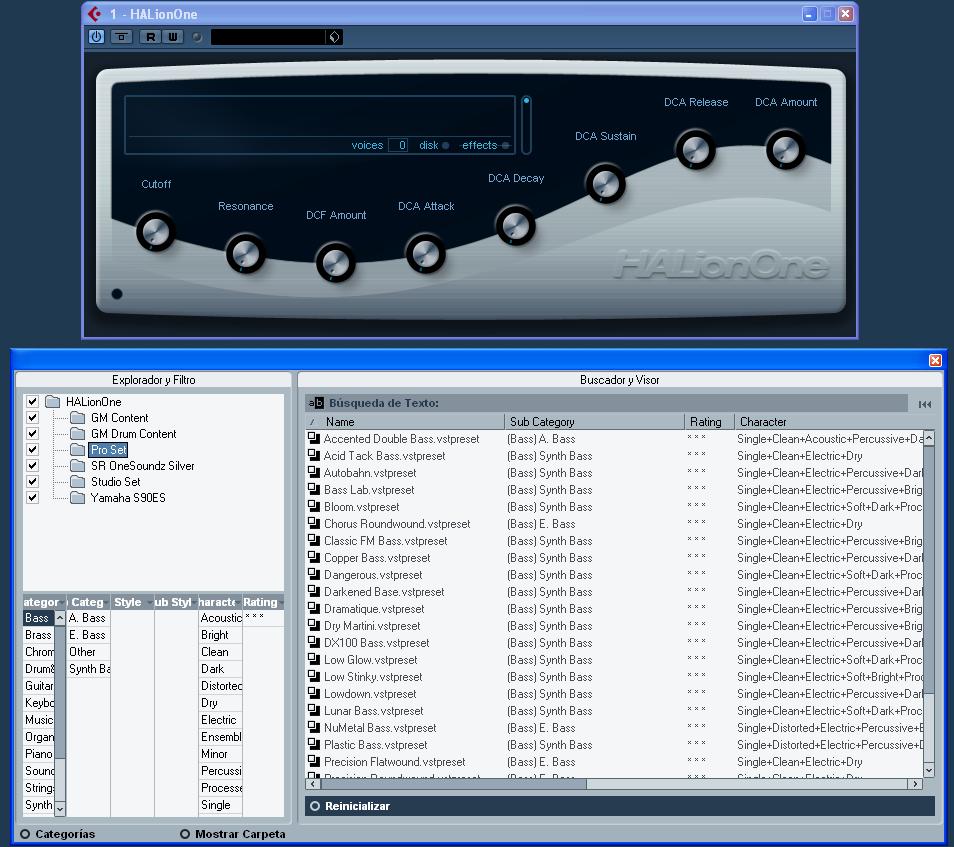Image resolution: width=954 pixels, height=847 pixels.
Task: Click the voices count field
Action: [398, 145]
